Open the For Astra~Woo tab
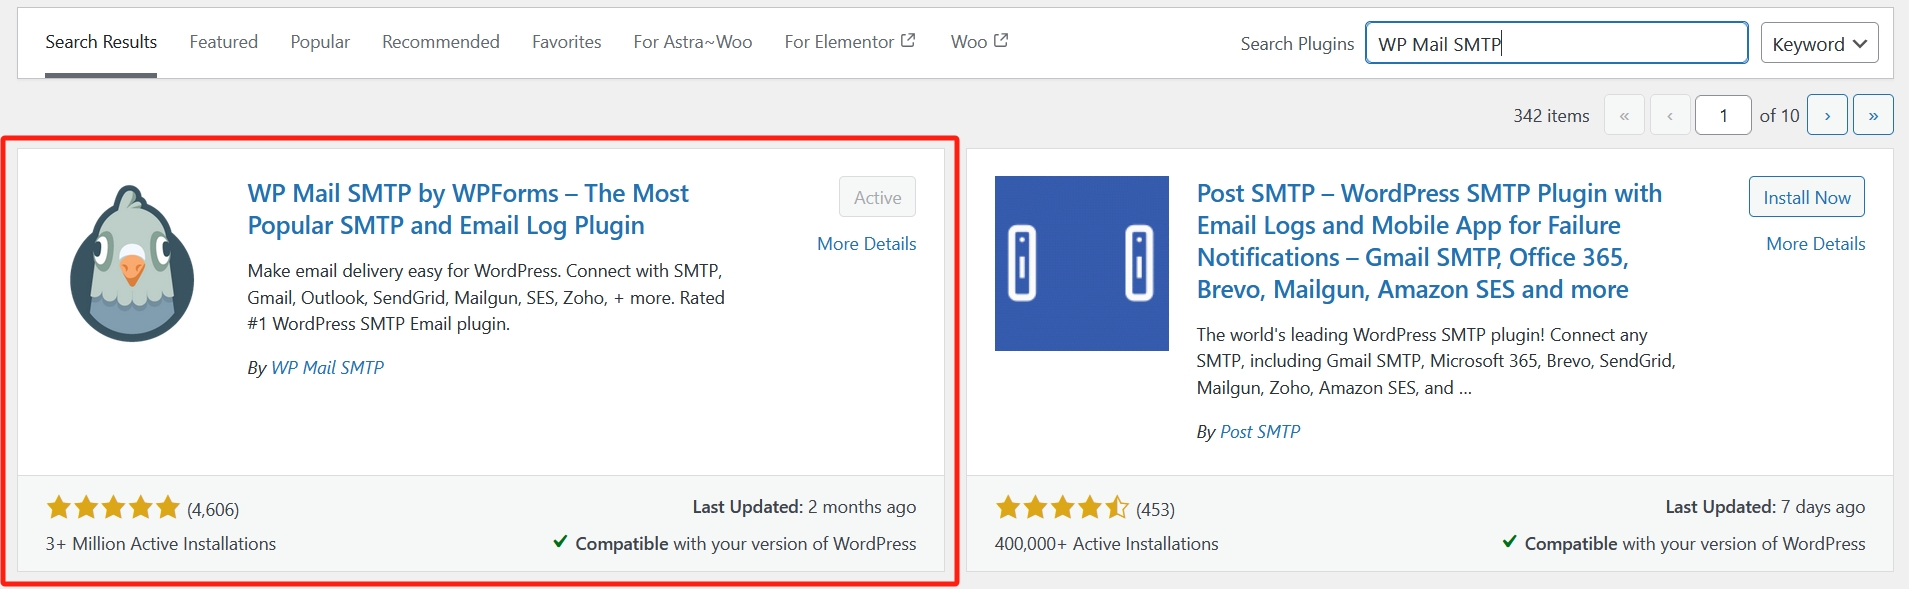This screenshot has height=589, width=1909. click(693, 42)
